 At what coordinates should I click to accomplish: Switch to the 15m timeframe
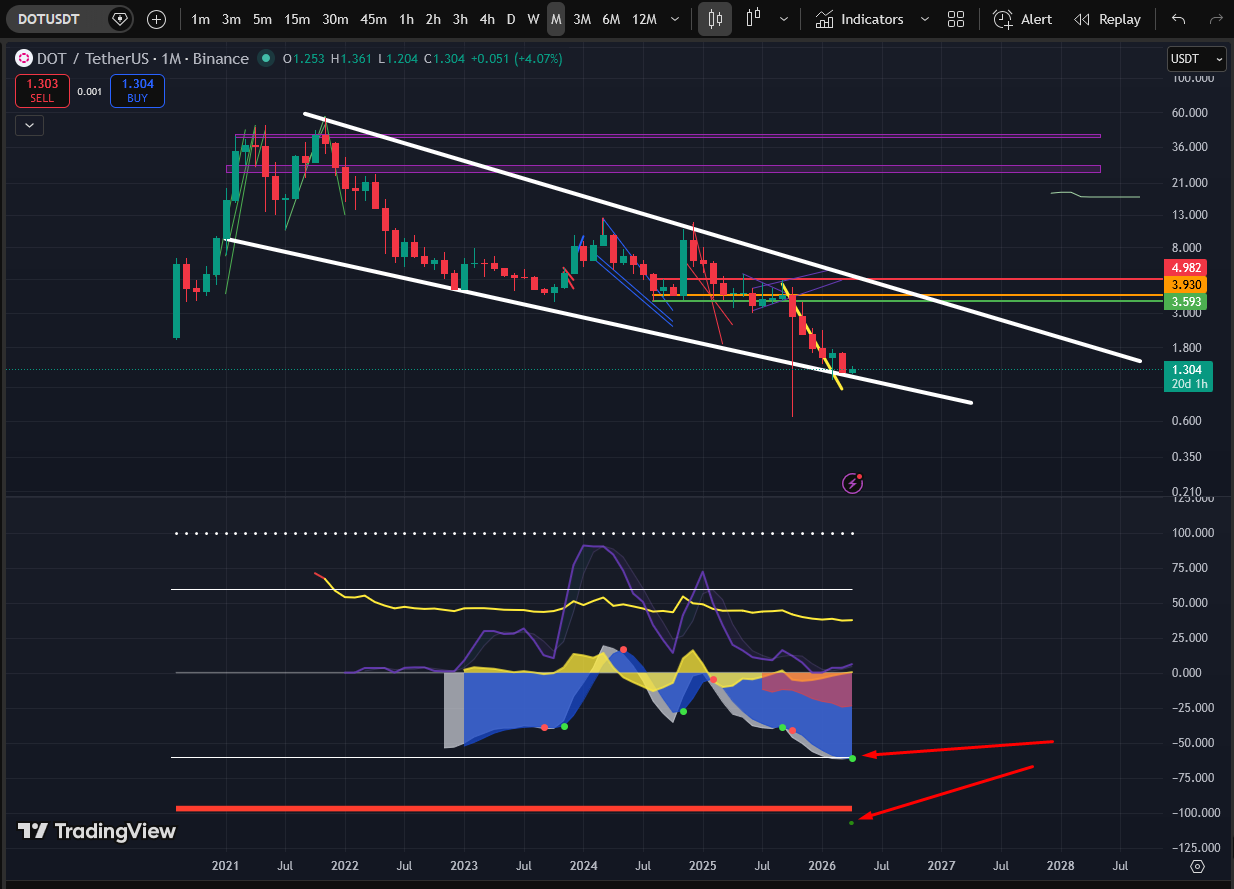[x=297, y=19]
